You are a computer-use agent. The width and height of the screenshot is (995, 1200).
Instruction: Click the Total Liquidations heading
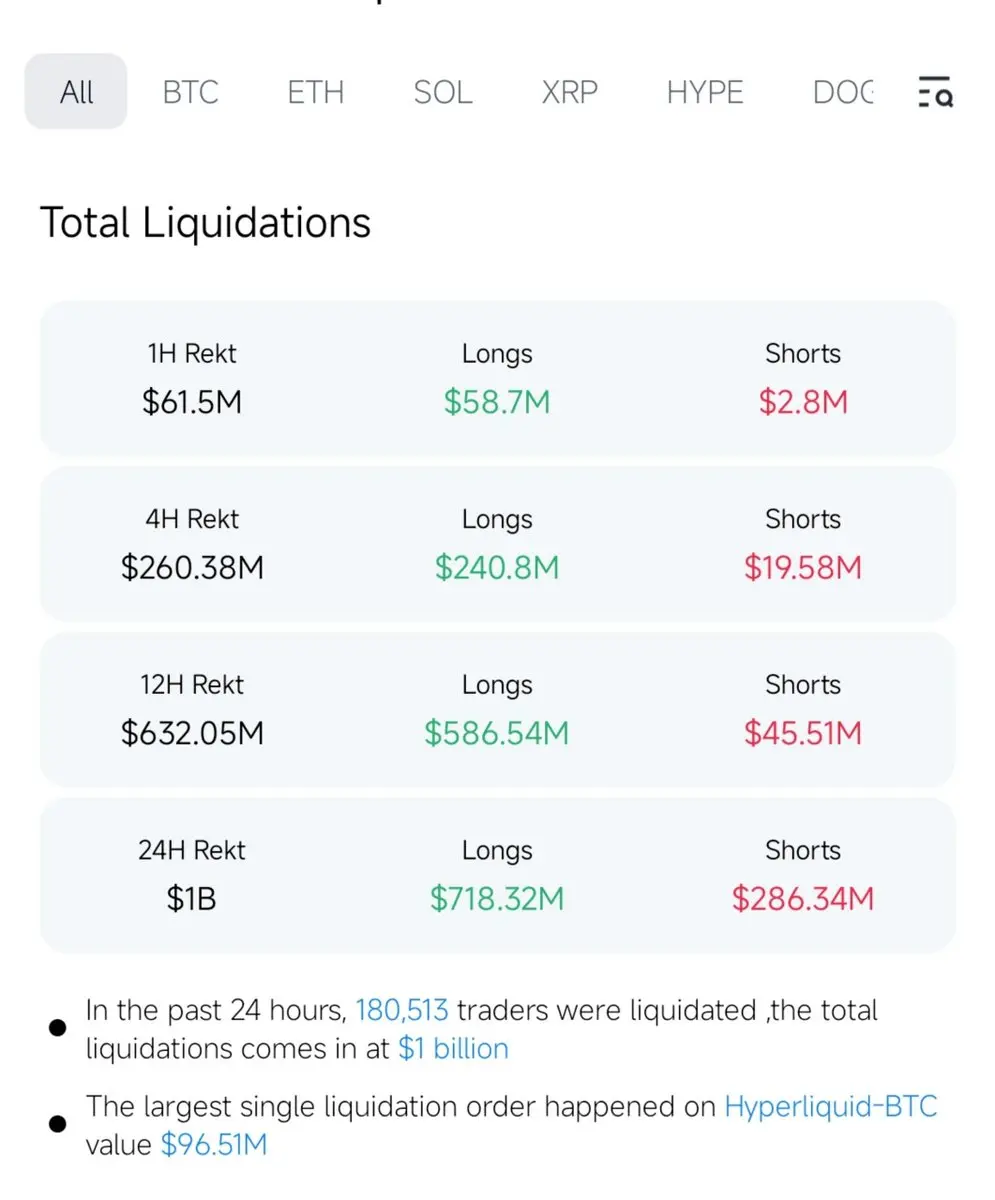(x=205, y=222)
